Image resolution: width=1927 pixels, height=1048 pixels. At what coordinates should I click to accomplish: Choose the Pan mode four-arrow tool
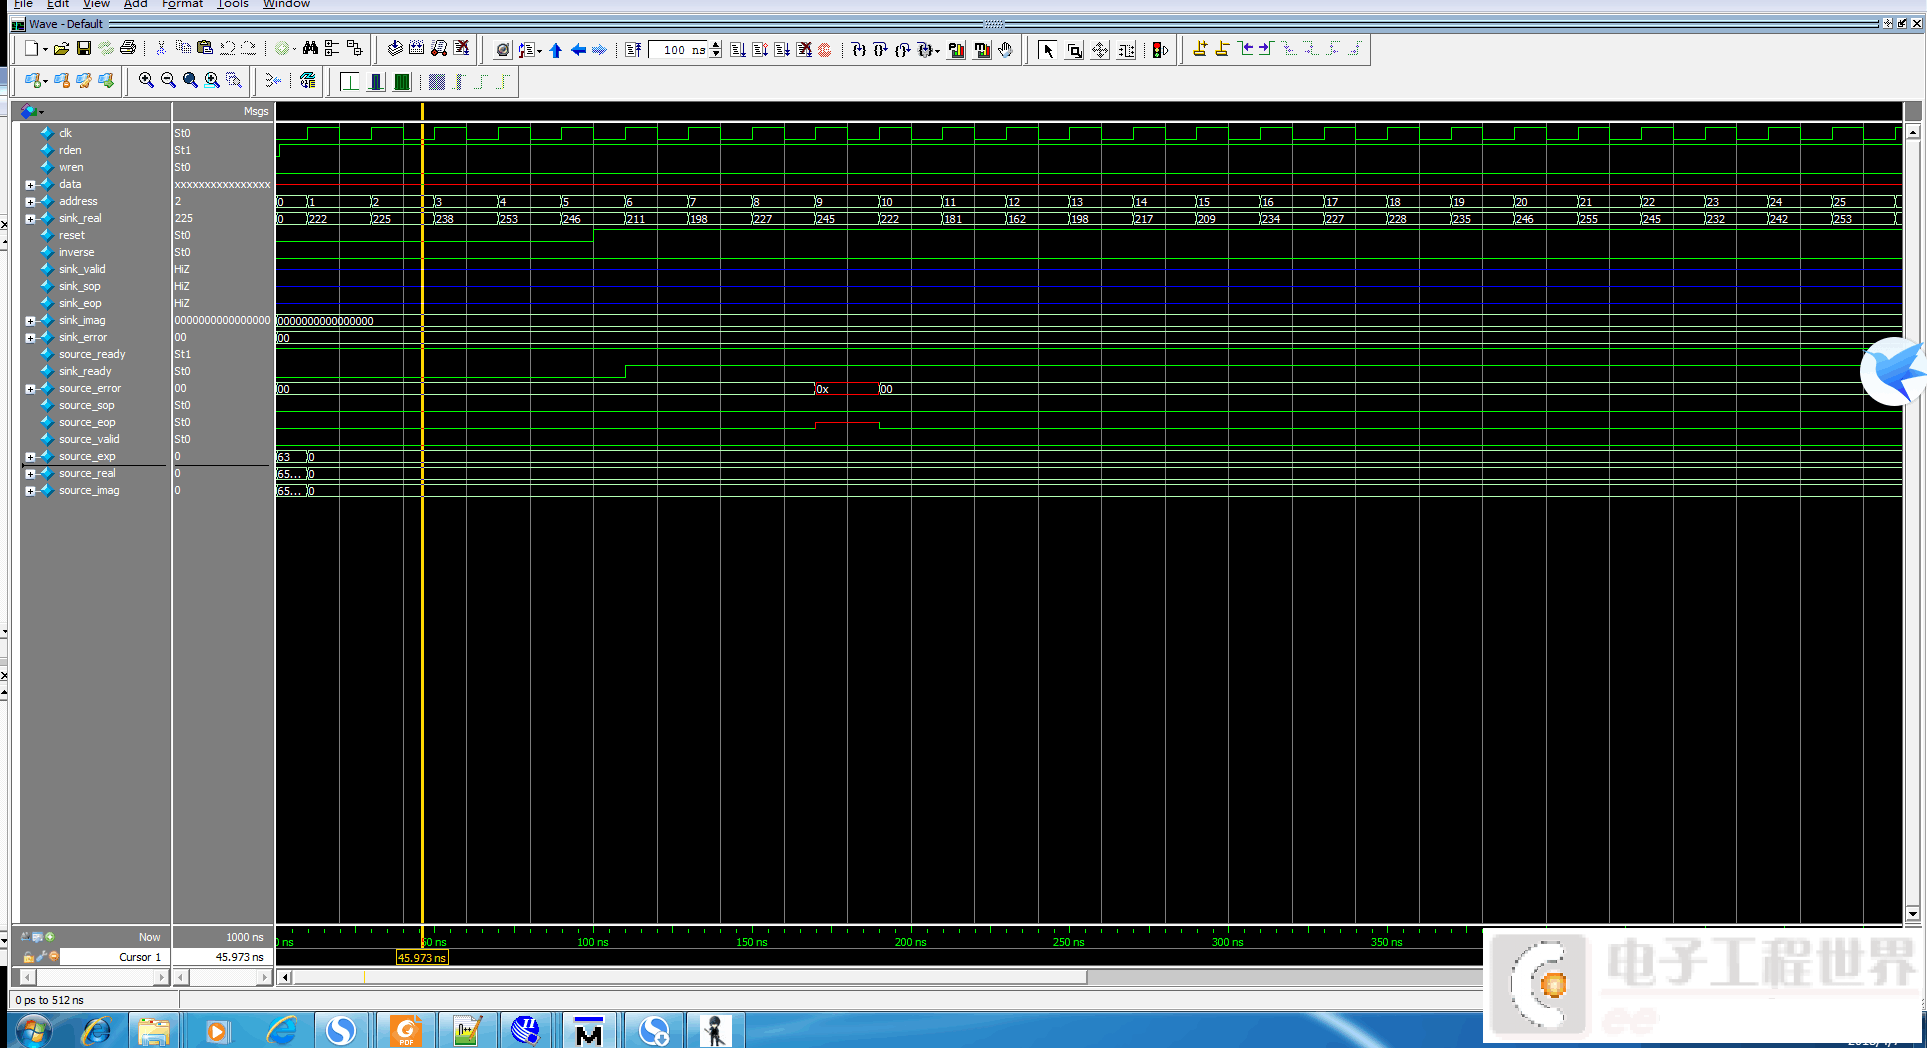tap(1100, 50)
